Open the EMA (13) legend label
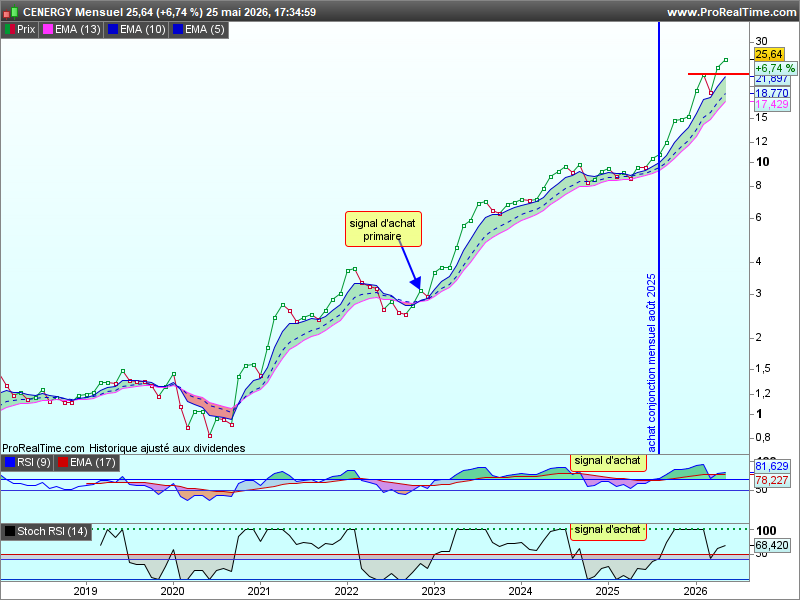This screenshot has height=600, width=800. (78, 30)
